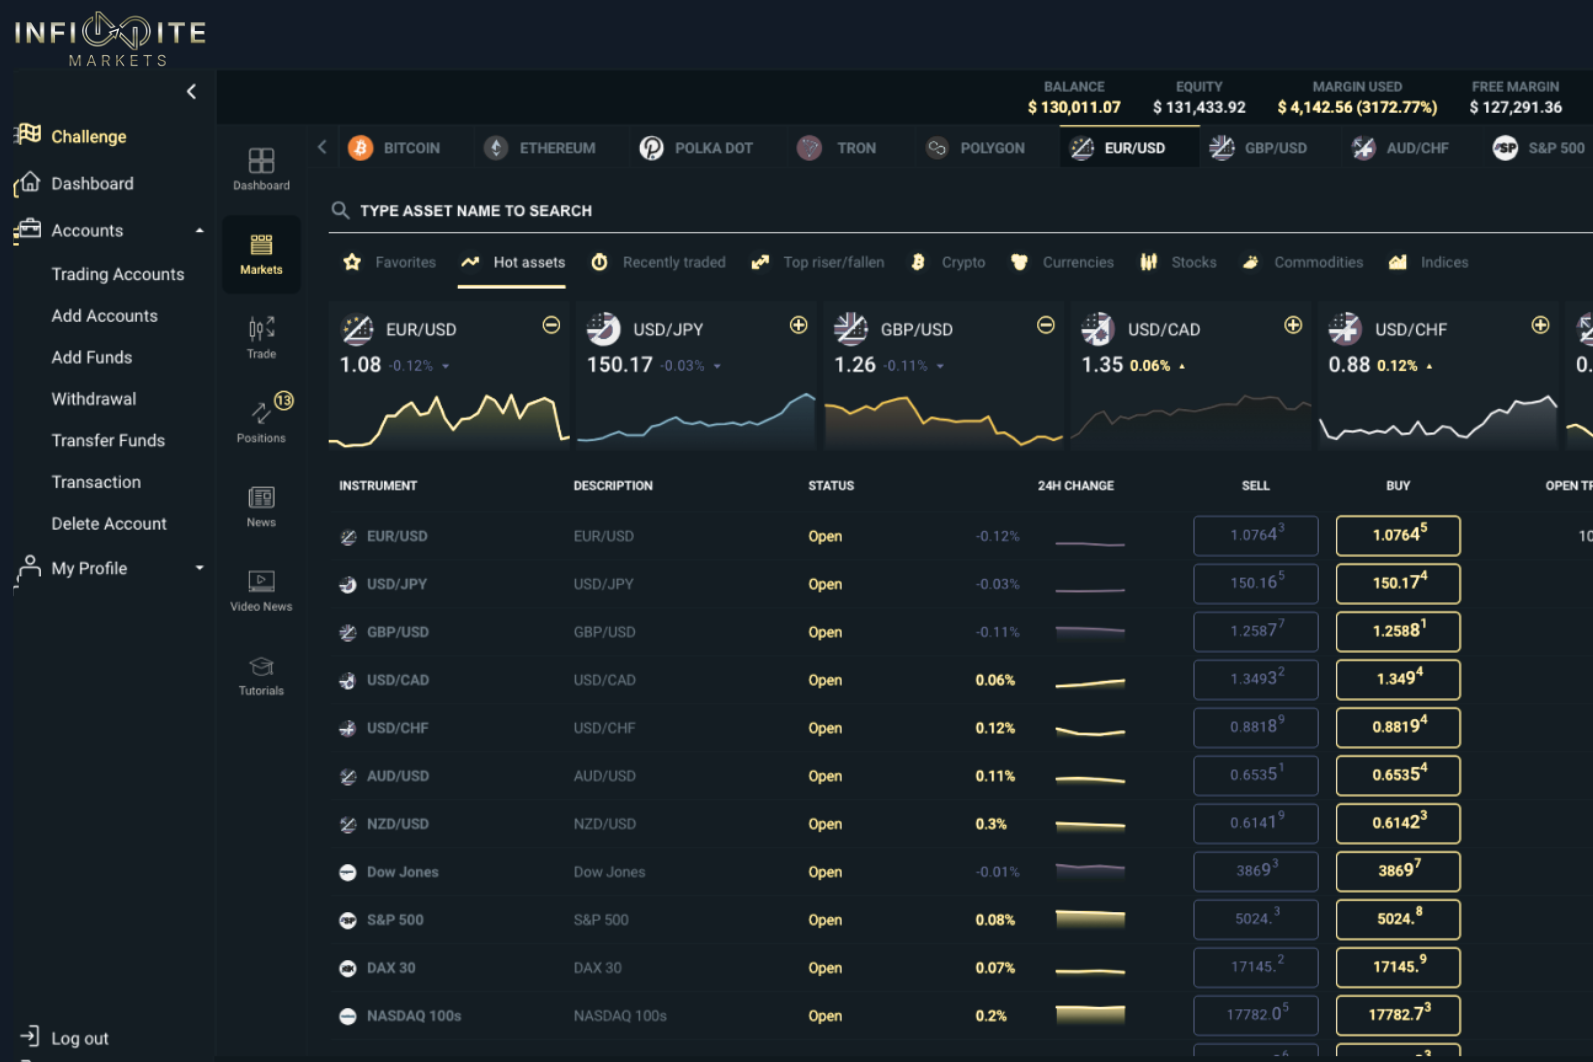1593x1062 pixels.
Task: Select Withdrawal in the sidebar
Action: point(94,399)
